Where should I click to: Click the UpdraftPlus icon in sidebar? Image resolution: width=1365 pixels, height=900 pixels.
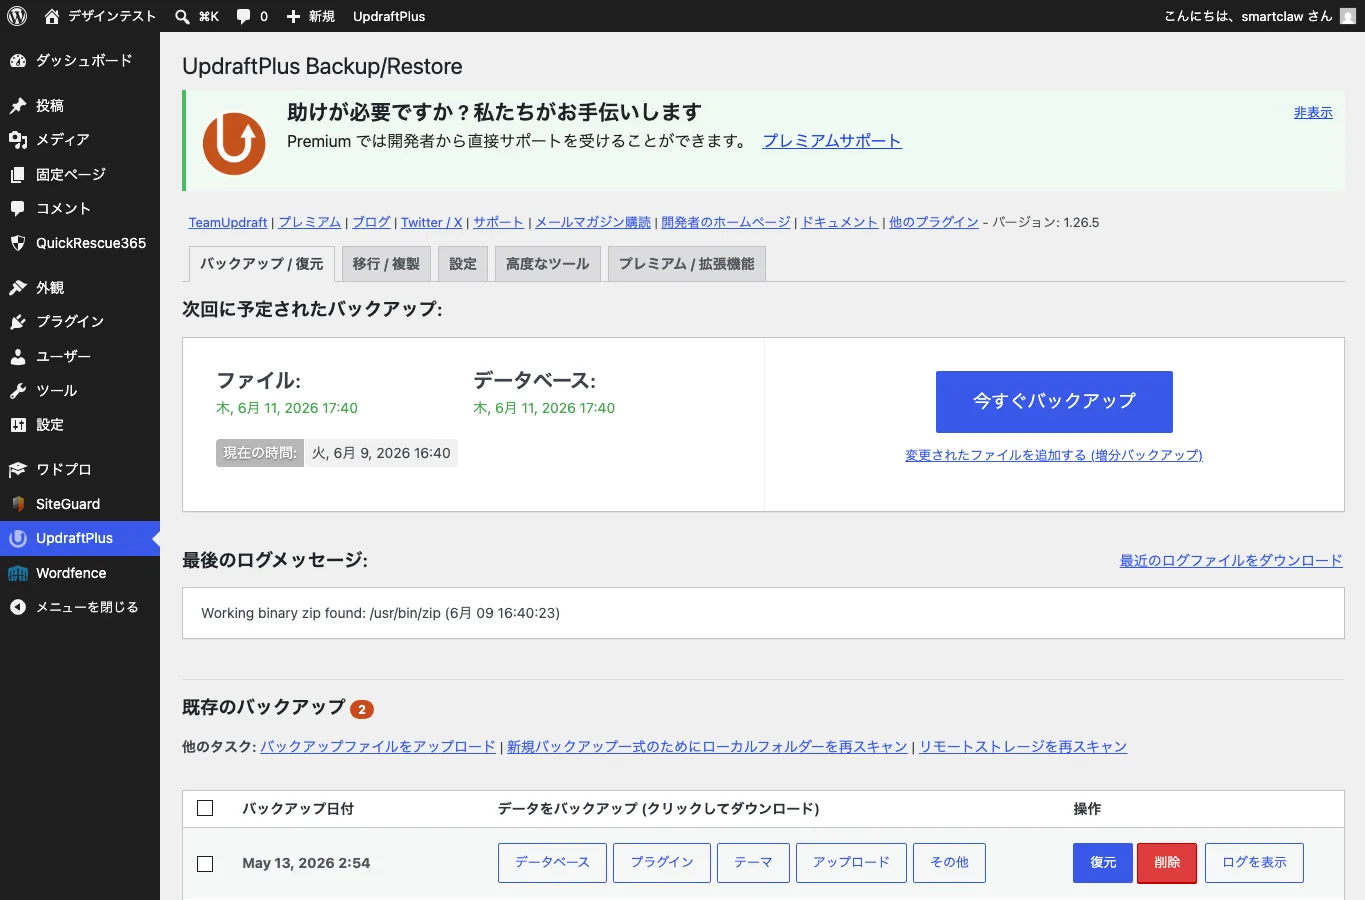click(18, 538)
